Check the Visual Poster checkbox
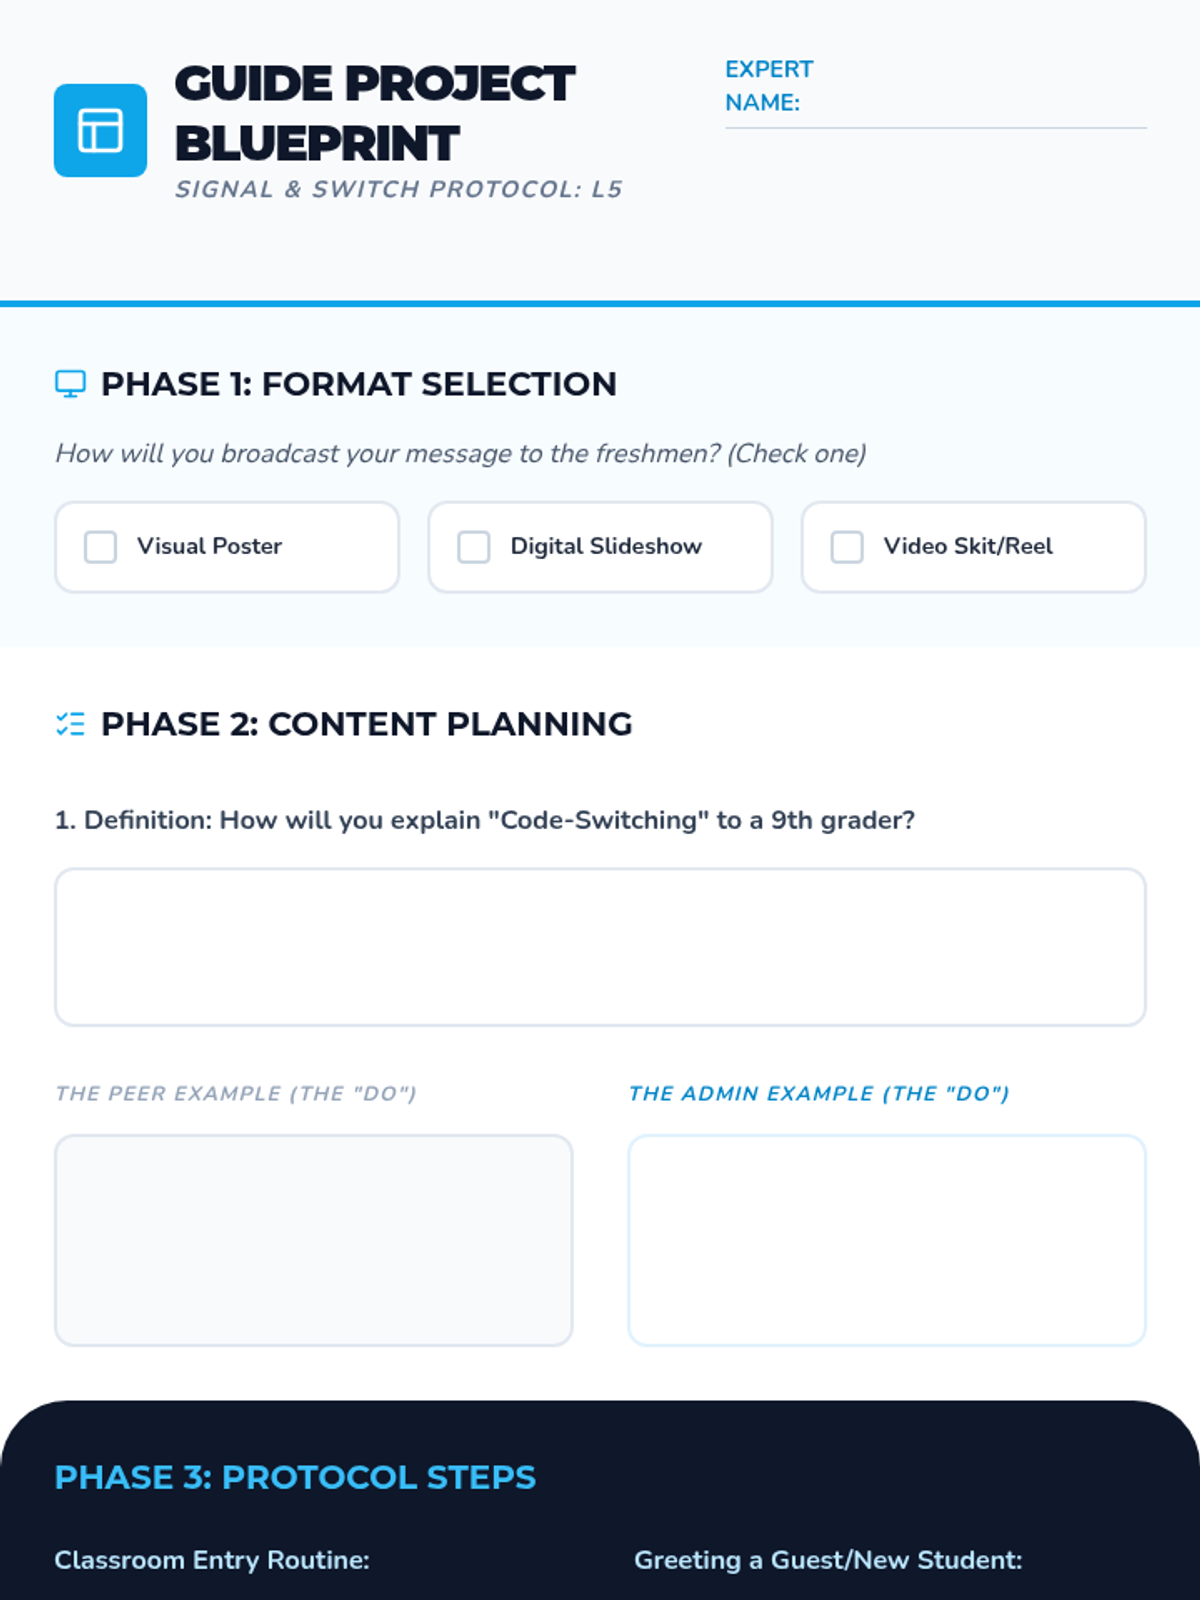 tap(100, 547)
